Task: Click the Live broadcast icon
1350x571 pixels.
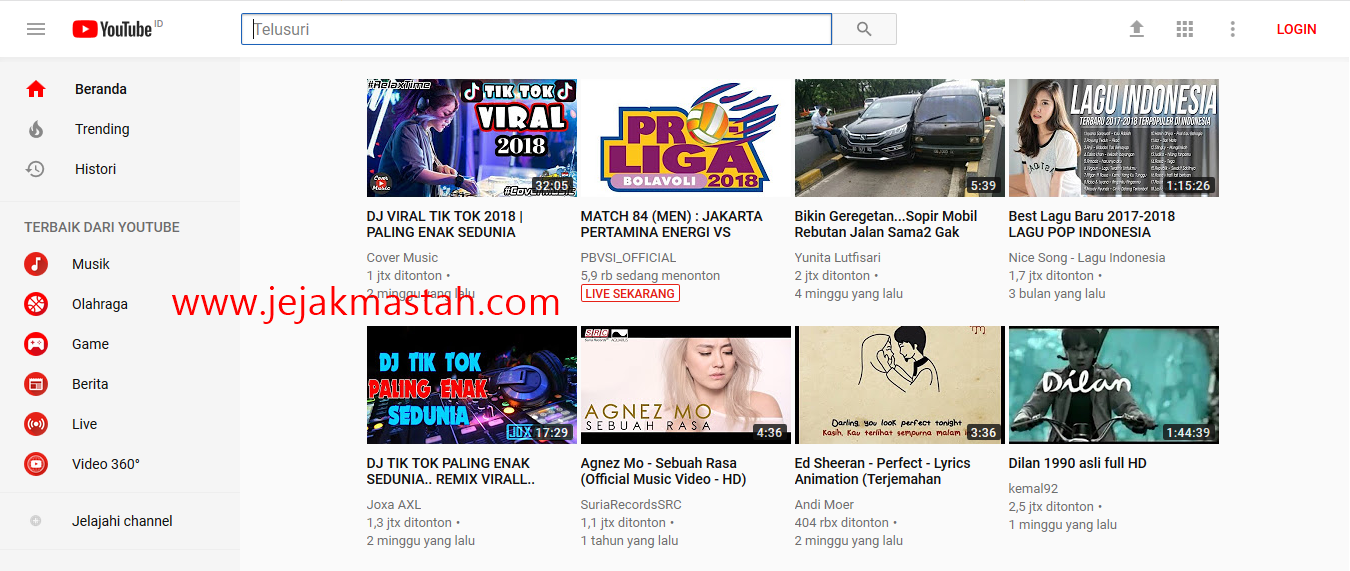Action: (36, 424)
